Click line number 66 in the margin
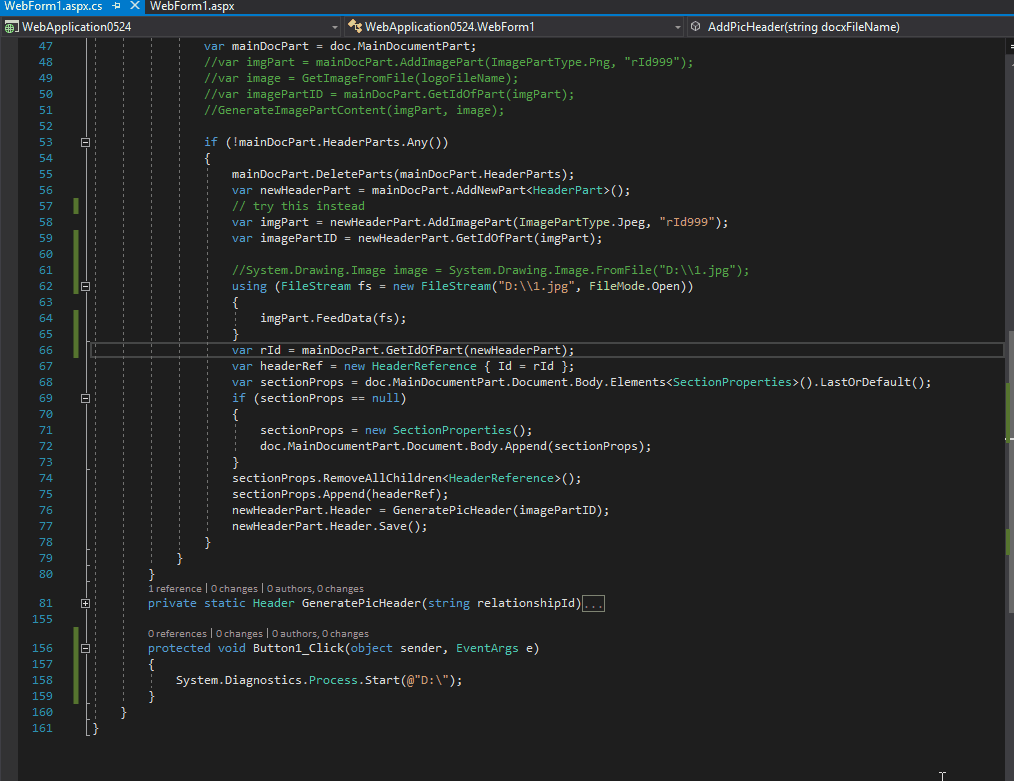 pyautogui.click(x=46, y=350)
